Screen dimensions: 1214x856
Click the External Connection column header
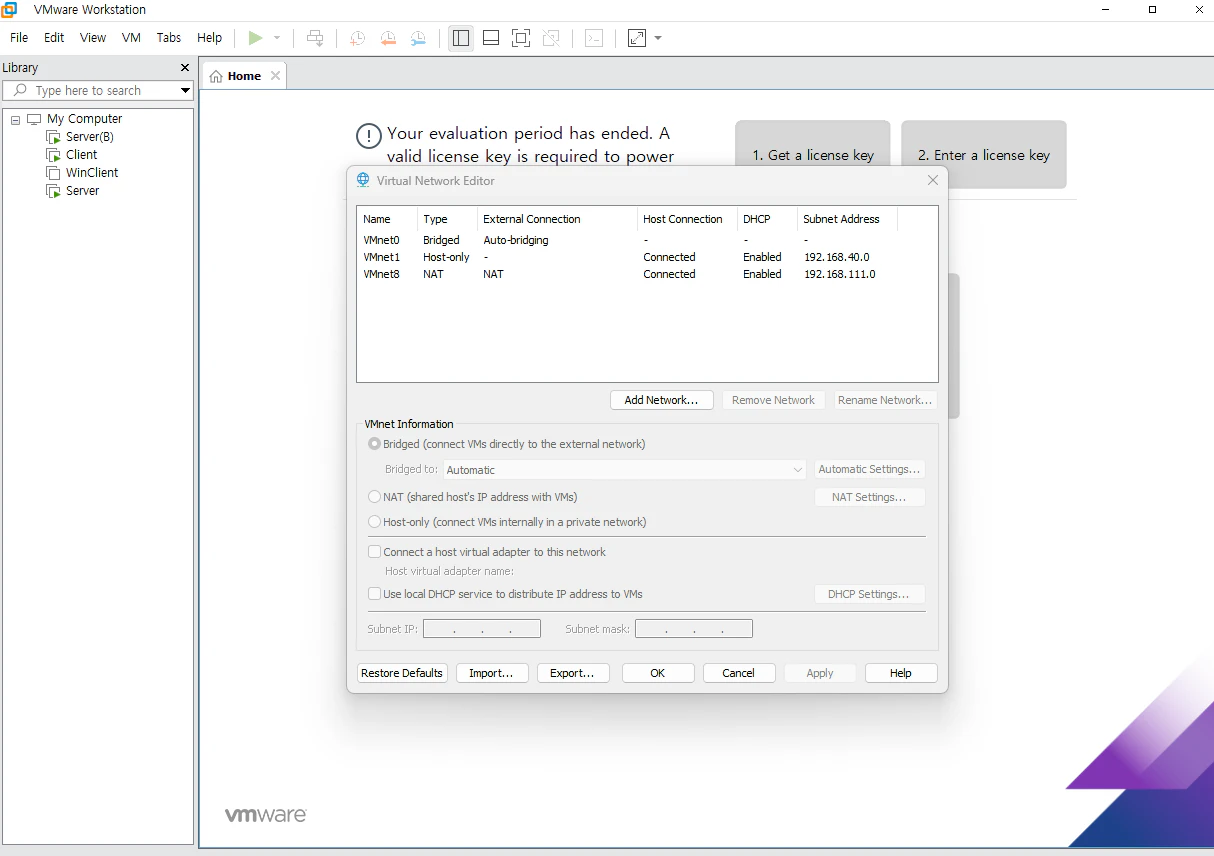557,219
